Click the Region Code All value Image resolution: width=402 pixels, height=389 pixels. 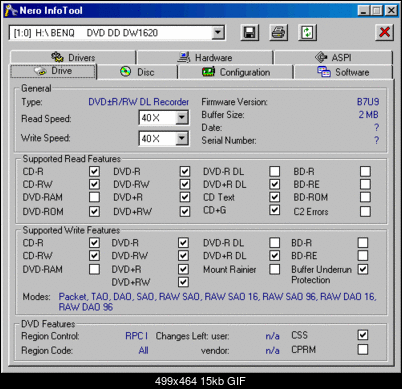143,350
